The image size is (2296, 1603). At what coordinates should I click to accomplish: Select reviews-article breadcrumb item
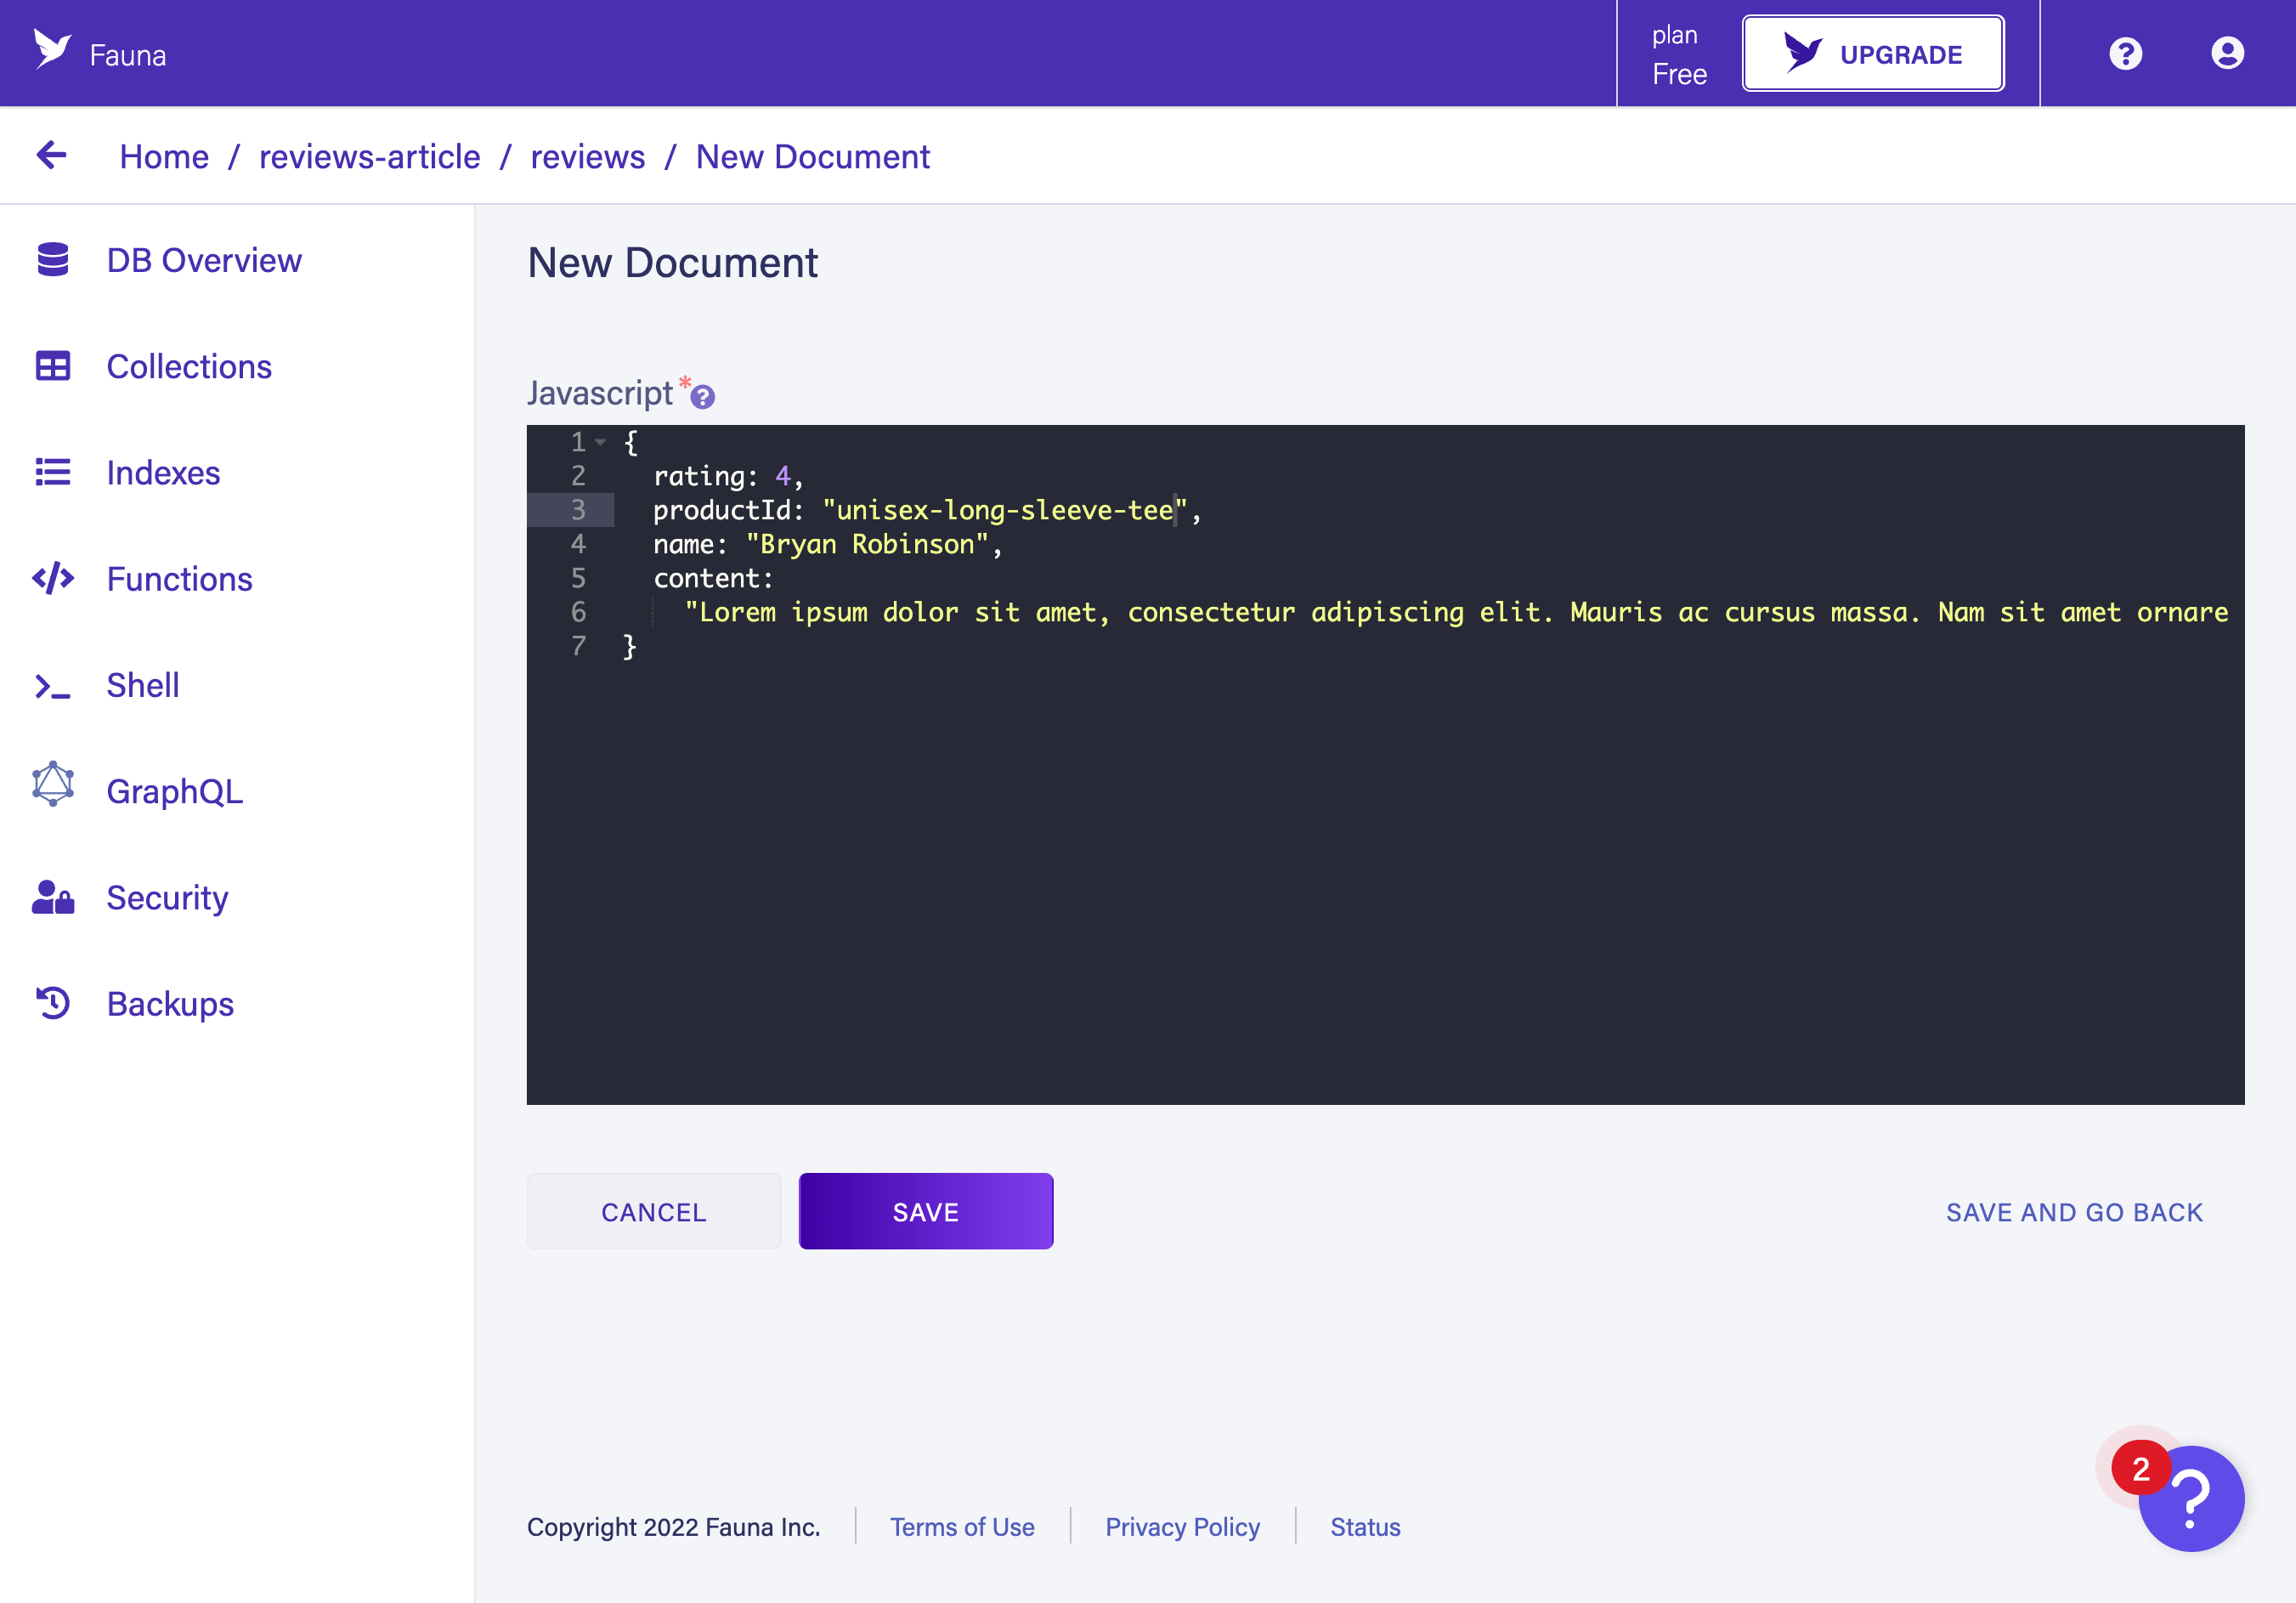click(x=370, y=157)
